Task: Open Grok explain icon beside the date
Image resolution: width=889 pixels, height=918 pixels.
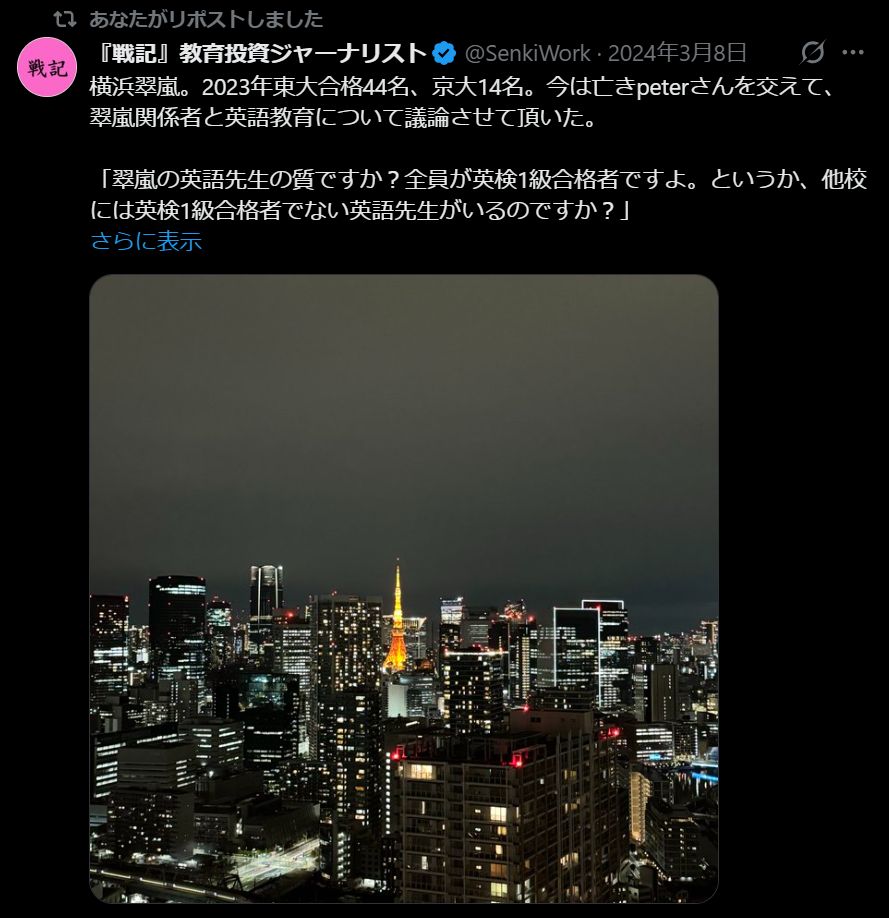Action: point(812,53)
